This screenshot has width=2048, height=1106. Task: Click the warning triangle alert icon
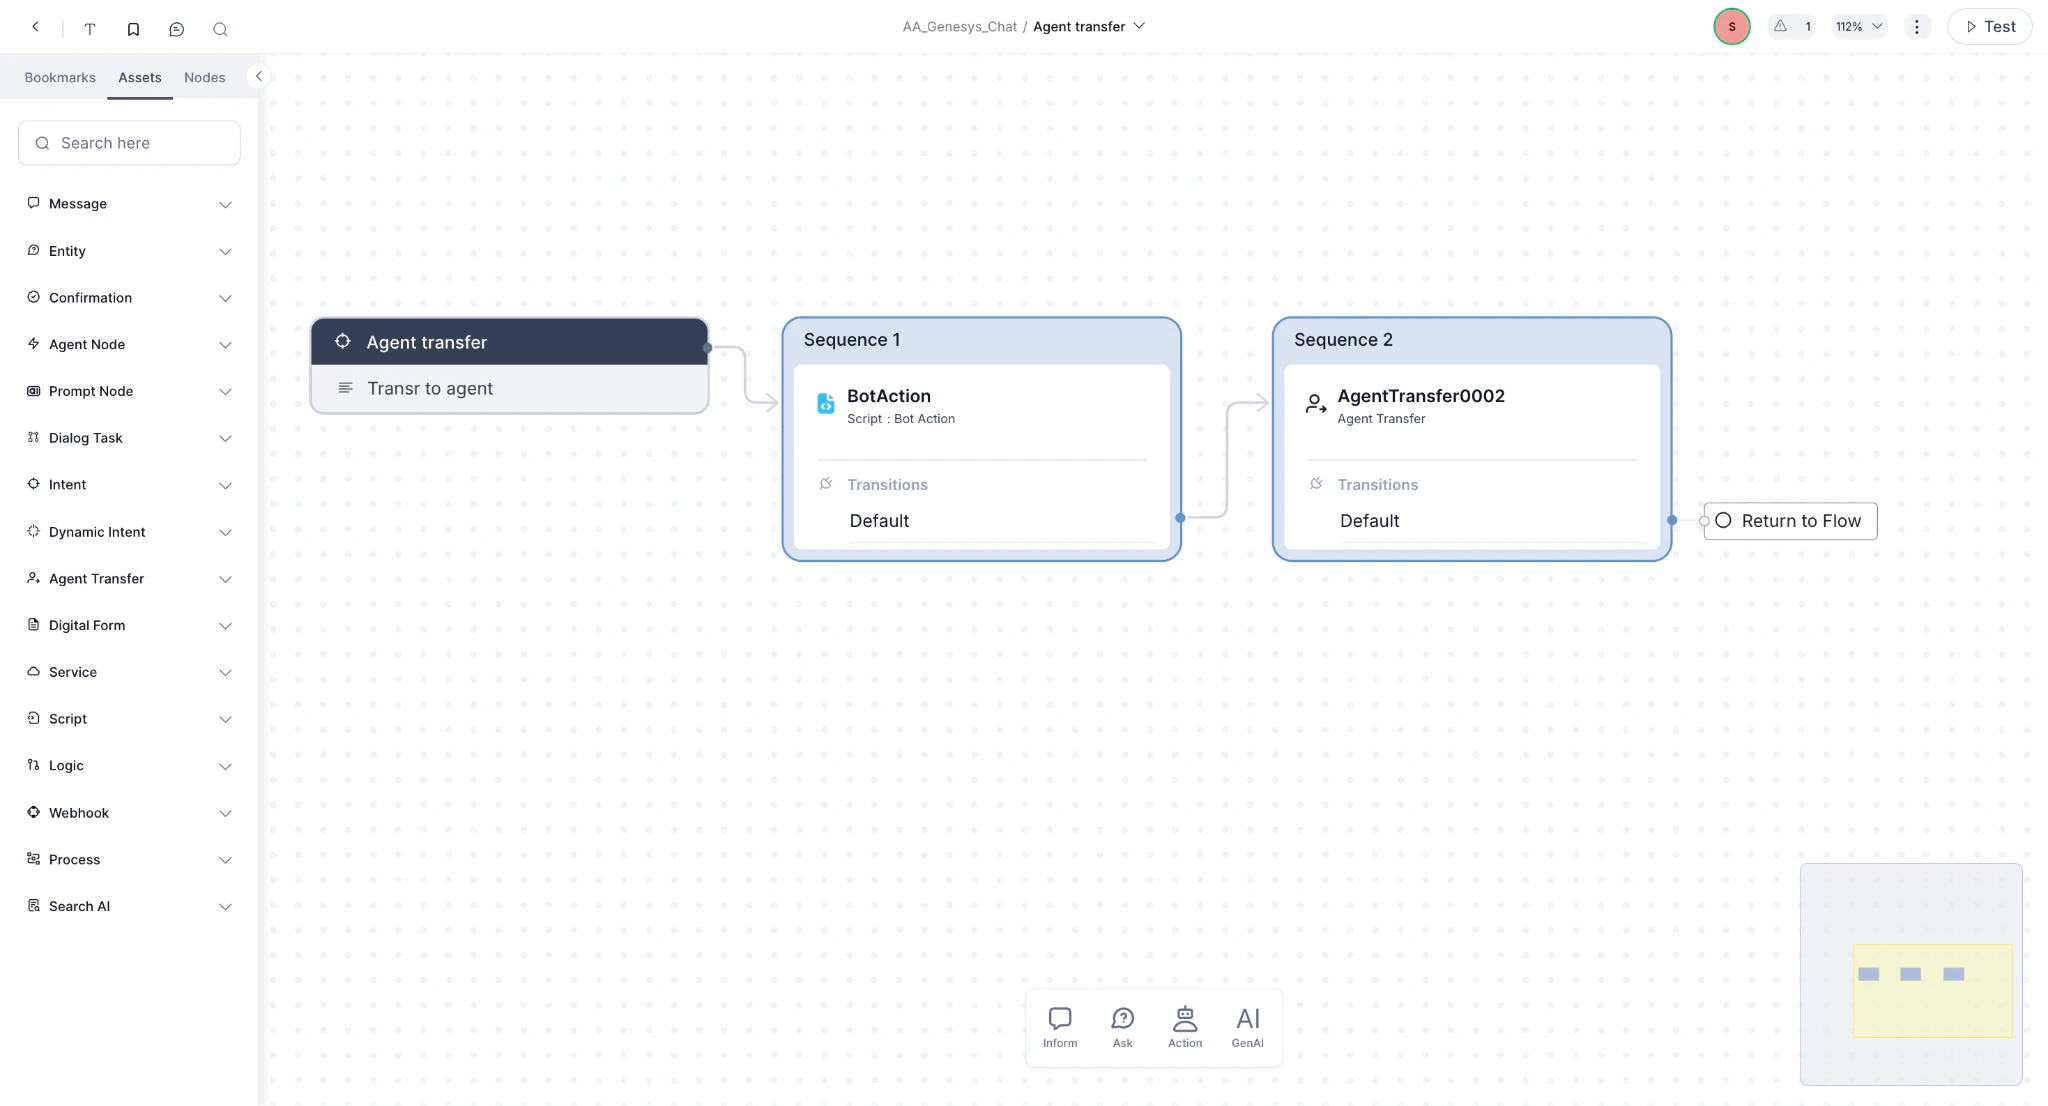pyautogui.click(x=1780, y=27)
